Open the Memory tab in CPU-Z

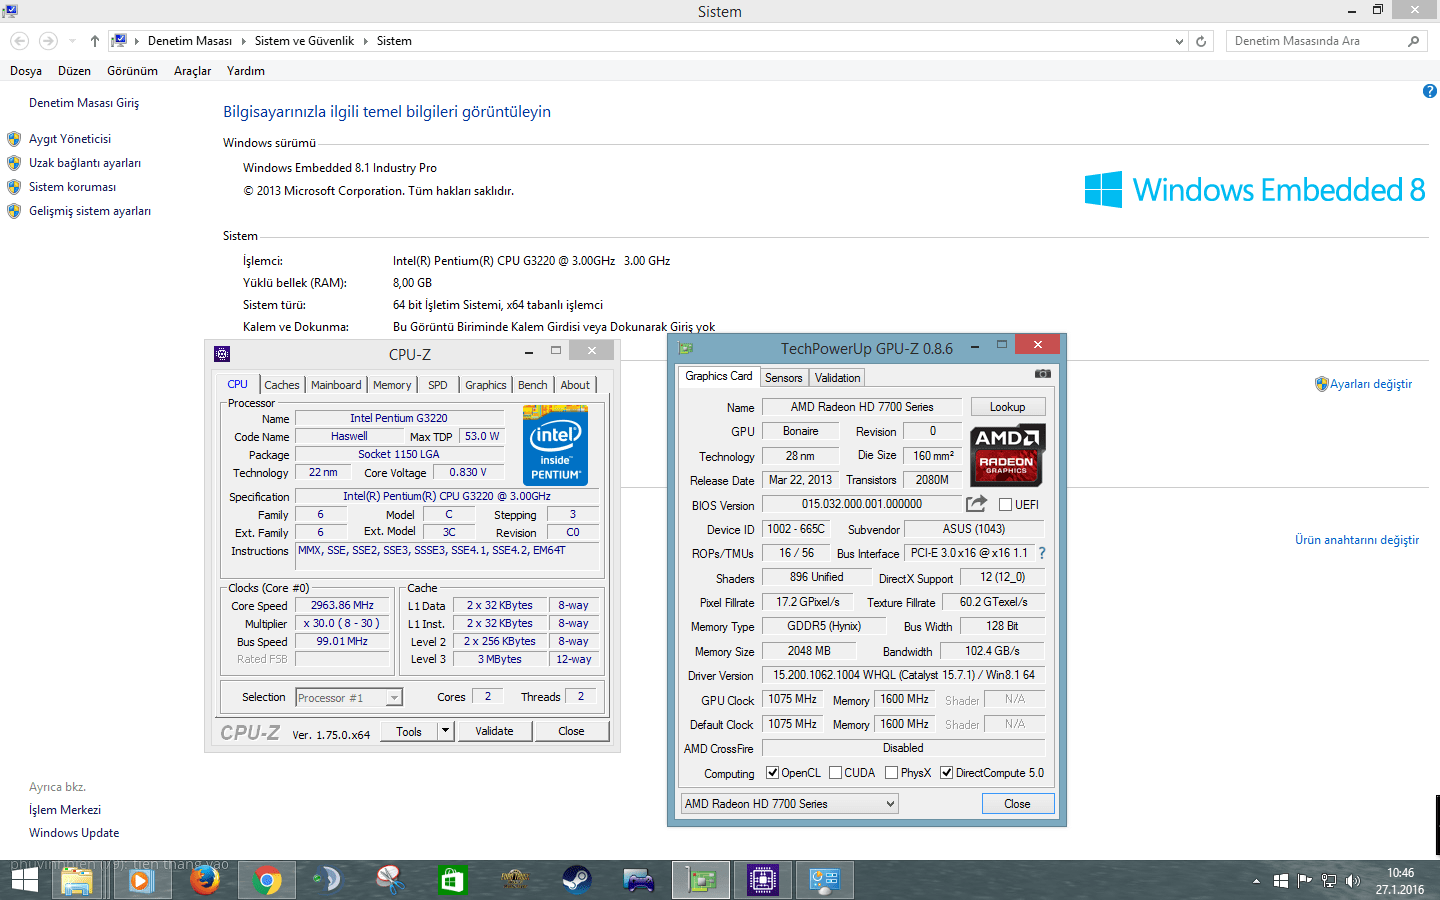point(392,385)
